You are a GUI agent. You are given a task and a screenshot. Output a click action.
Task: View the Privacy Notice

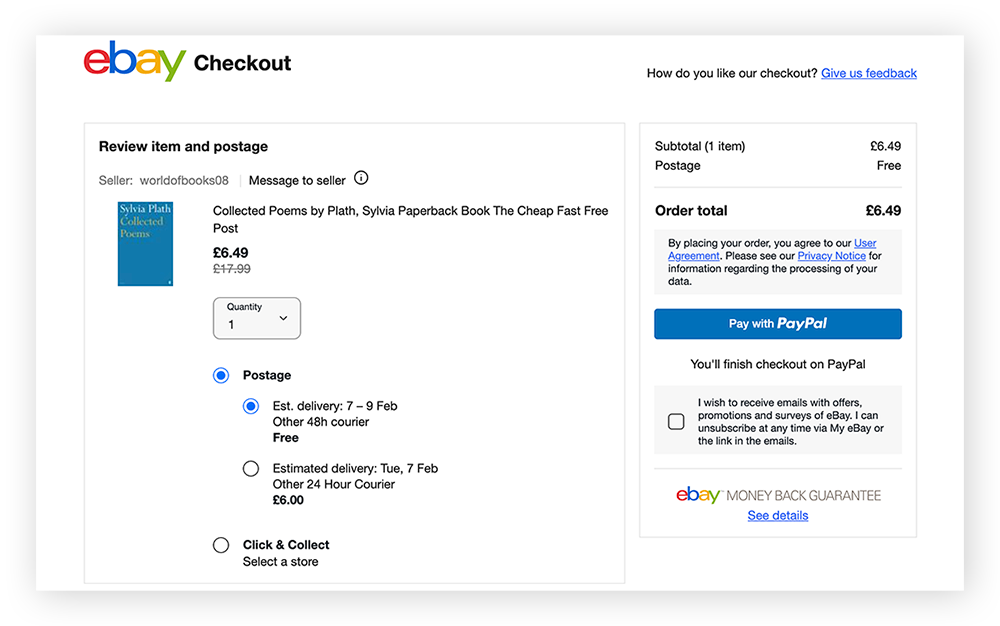831,255
